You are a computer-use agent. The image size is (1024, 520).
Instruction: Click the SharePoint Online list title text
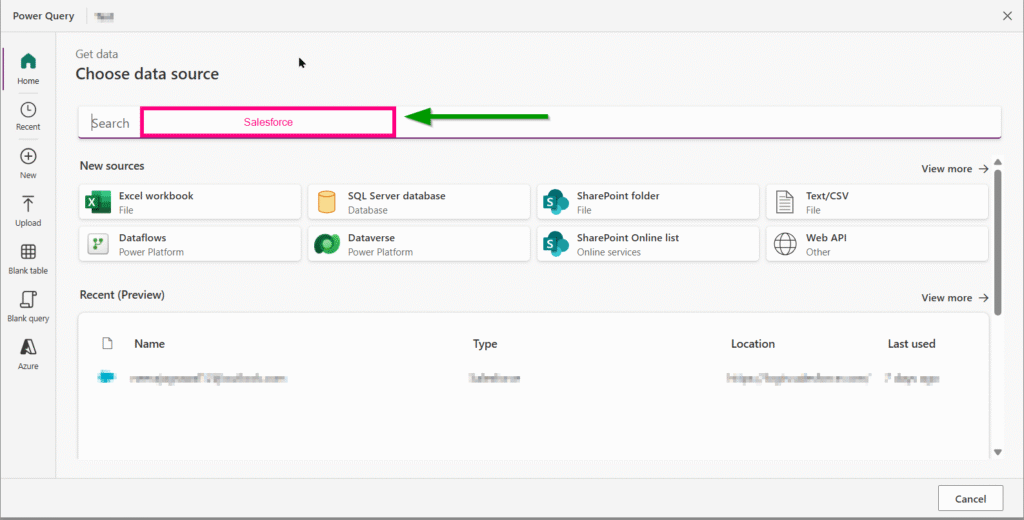(x=628, y=238)
